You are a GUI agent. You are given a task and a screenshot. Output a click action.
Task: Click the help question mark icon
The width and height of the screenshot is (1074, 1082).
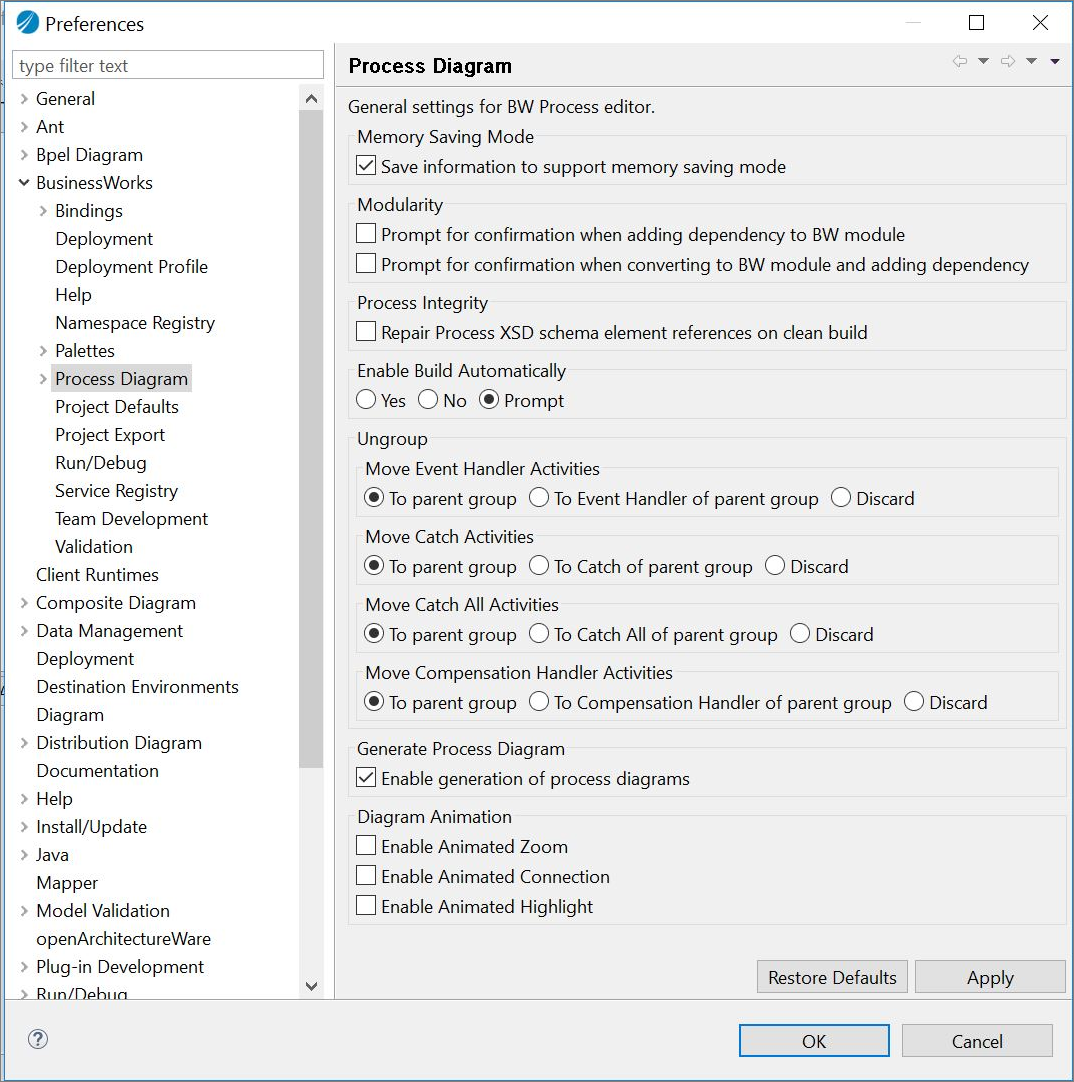click(x=38, y=1039)
